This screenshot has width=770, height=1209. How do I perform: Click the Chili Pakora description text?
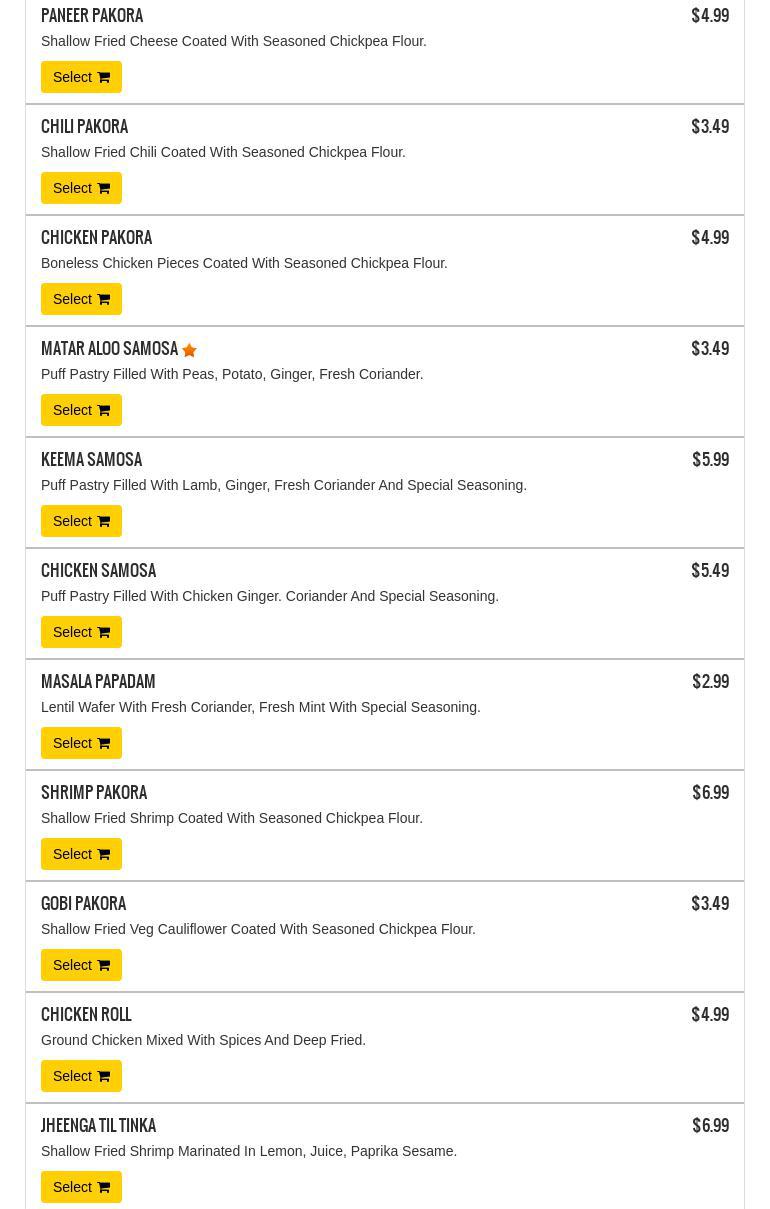pyautogui.click(x=223, y=152)
